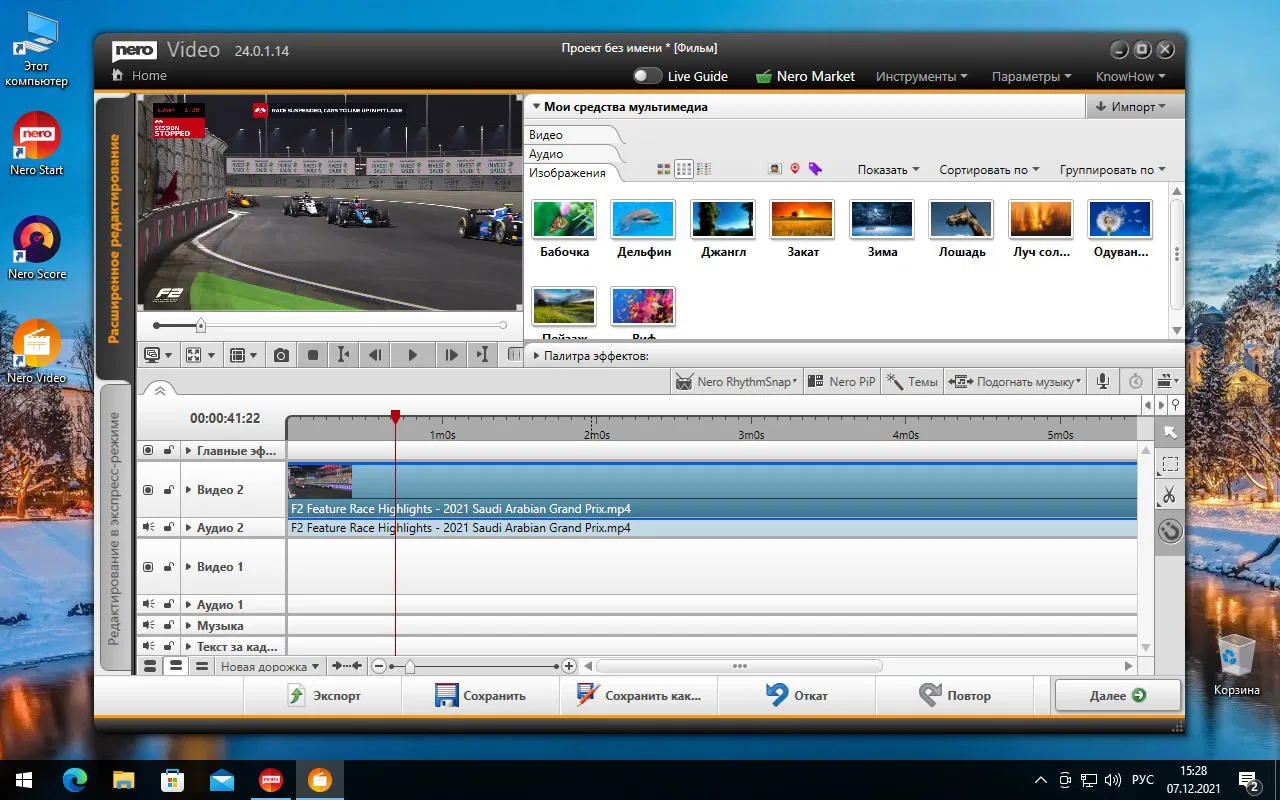Select the Дельфин image thumbnail
The height and width of the screenshot is (800, 1280).
[644, 219]
